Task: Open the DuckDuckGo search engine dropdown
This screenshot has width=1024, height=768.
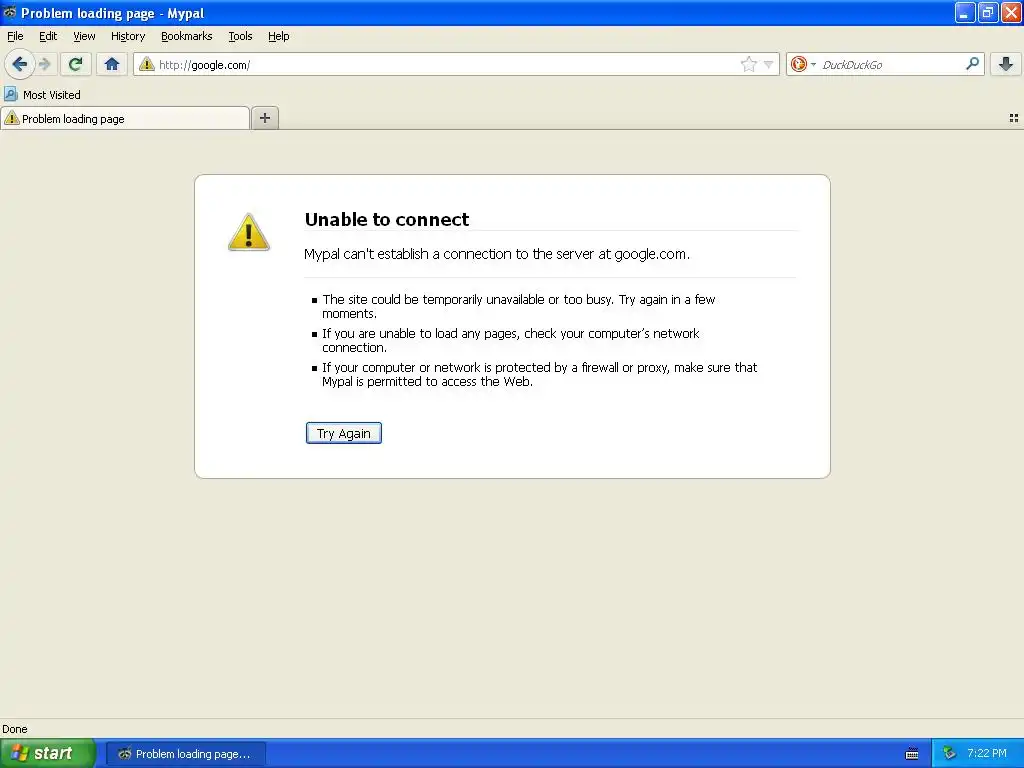Action: coord(803,64)
